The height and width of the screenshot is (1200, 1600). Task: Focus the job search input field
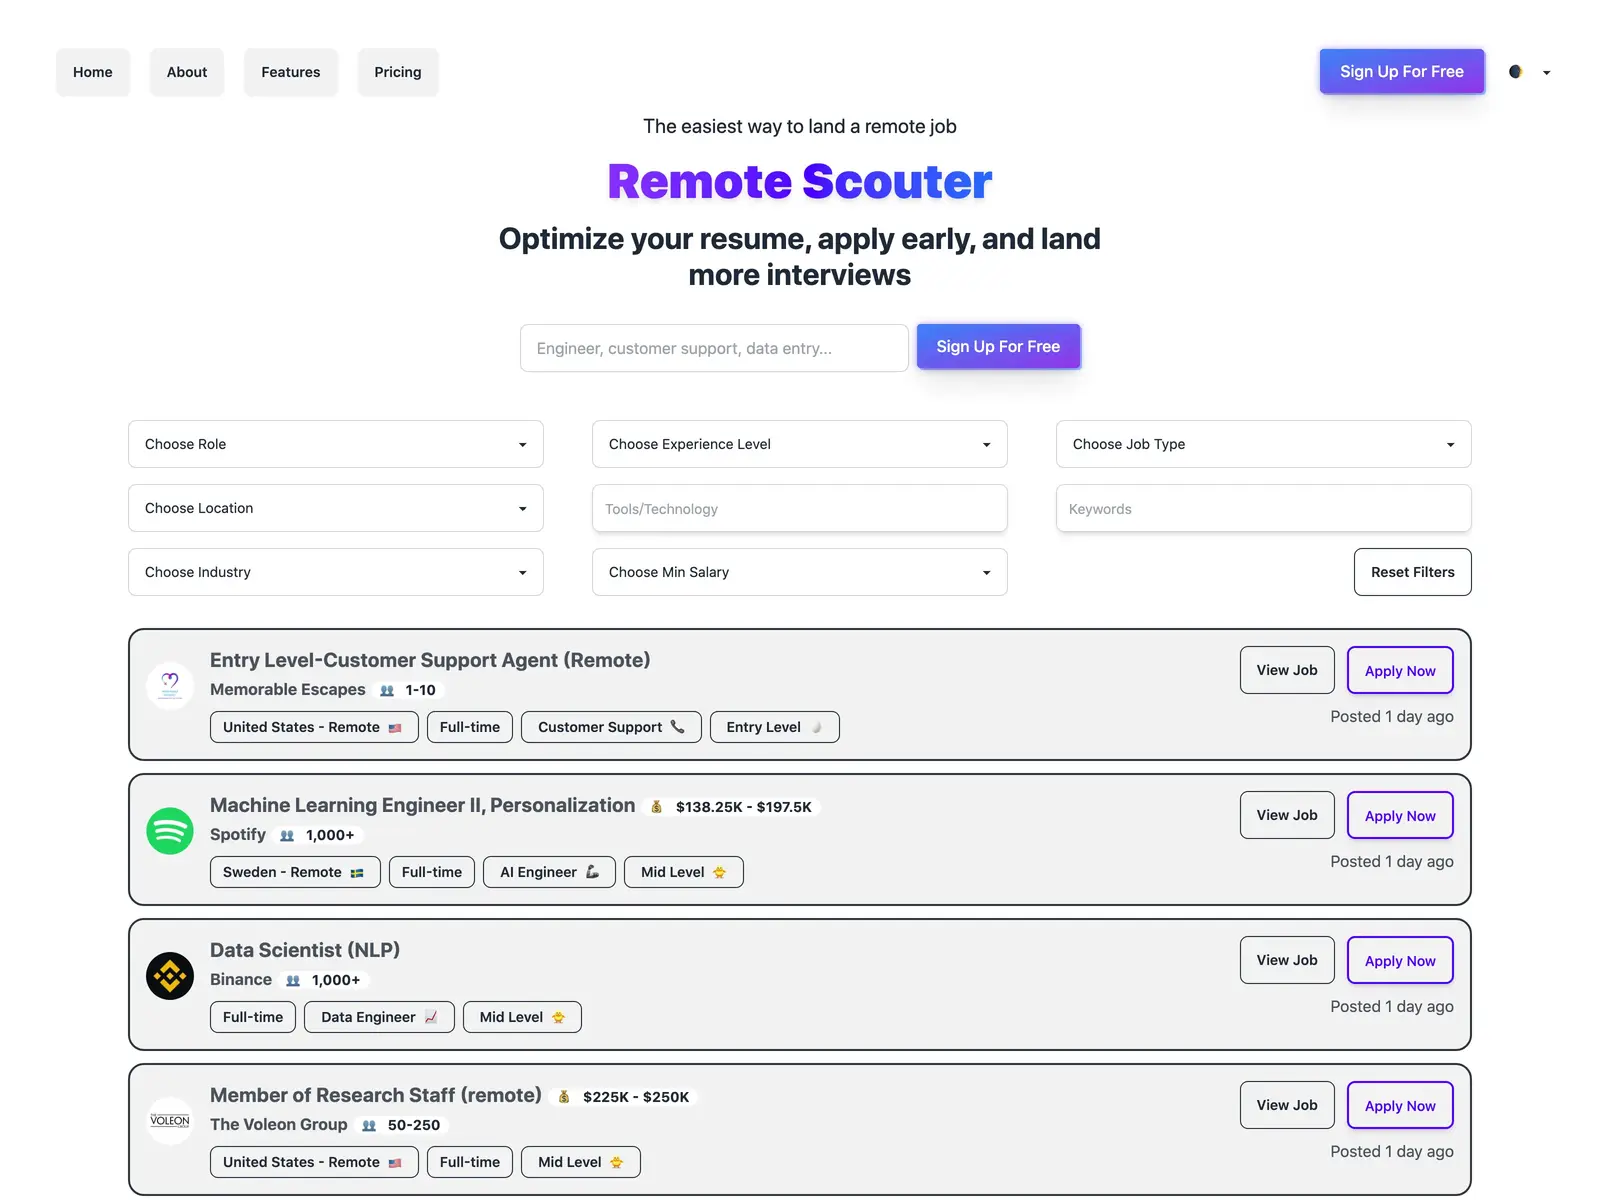pyautogui.click(x=714, y=348)
